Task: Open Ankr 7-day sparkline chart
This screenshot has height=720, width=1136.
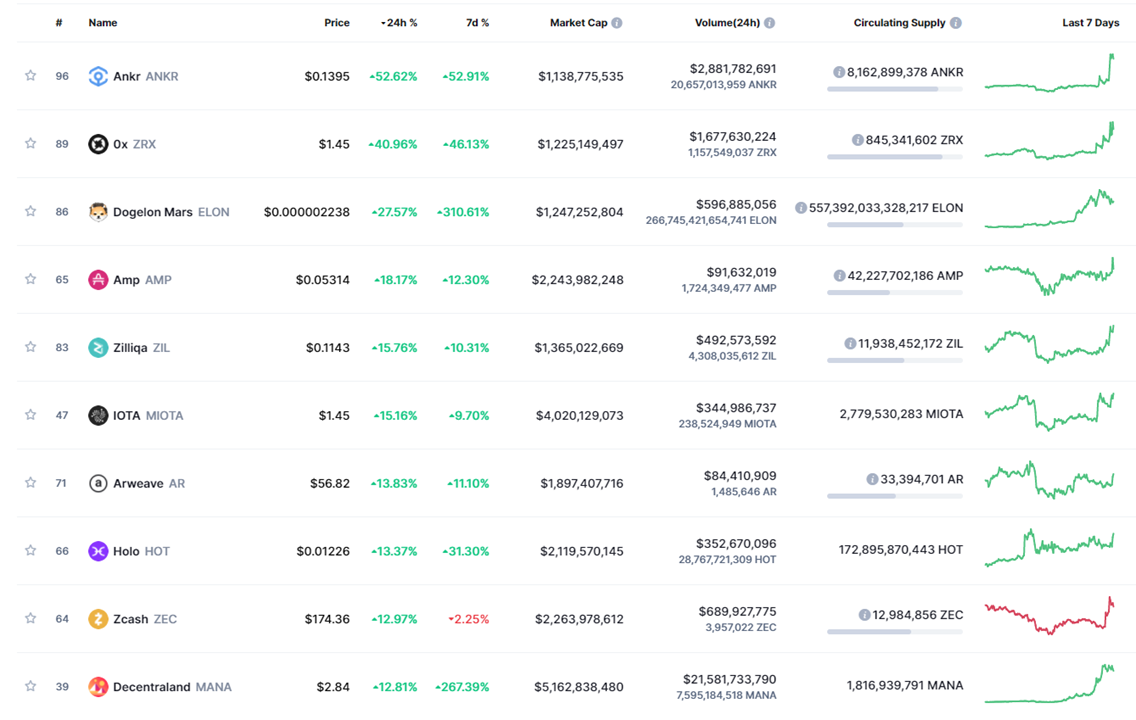Action: pyautogui.click(x=1049, y=72)
